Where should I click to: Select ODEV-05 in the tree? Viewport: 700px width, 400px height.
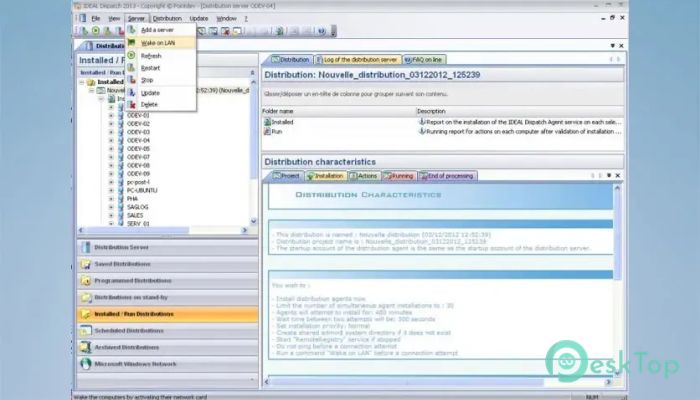(138, 149)
